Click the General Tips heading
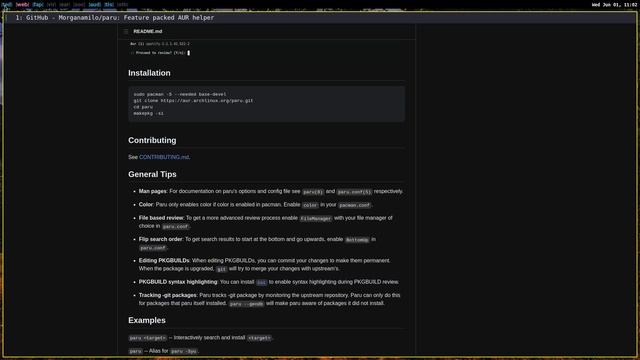The height and width of the screenshot is (360, 640). point(152,174)
